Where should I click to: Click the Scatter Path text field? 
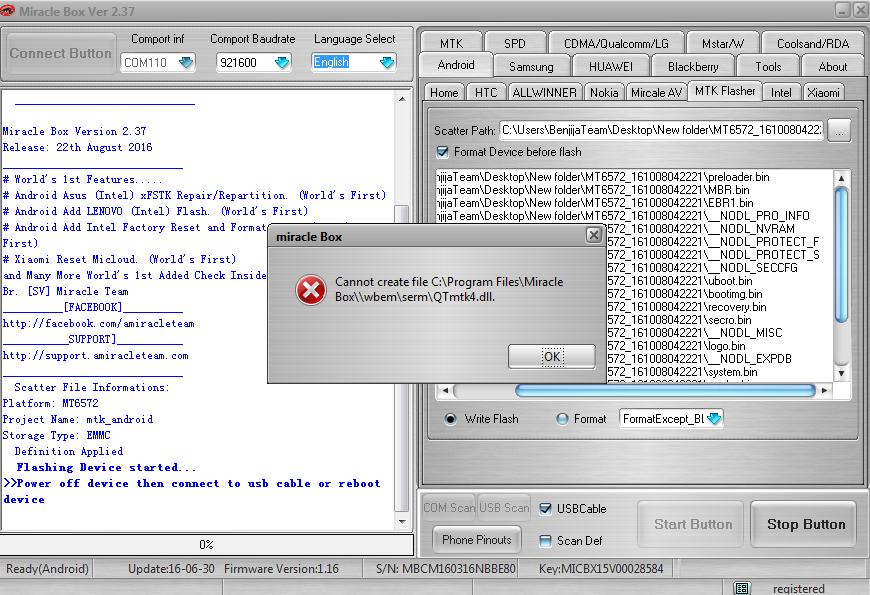pos(662,130)
